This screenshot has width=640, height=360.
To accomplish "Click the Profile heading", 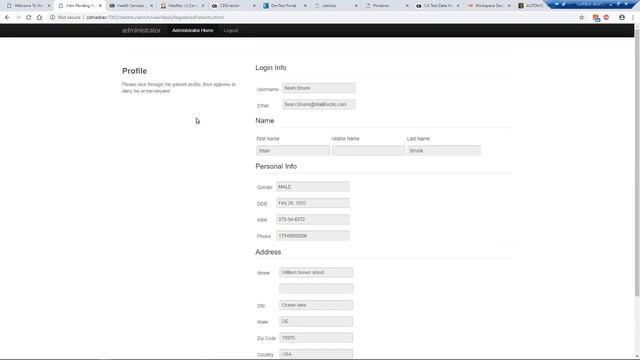I will pos(134,71).
